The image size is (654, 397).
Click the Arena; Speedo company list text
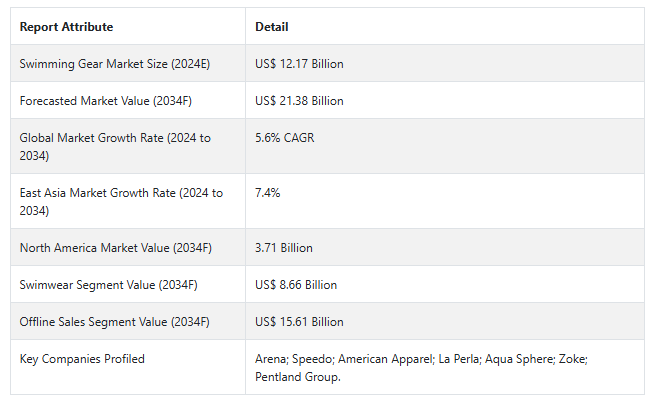294,359
